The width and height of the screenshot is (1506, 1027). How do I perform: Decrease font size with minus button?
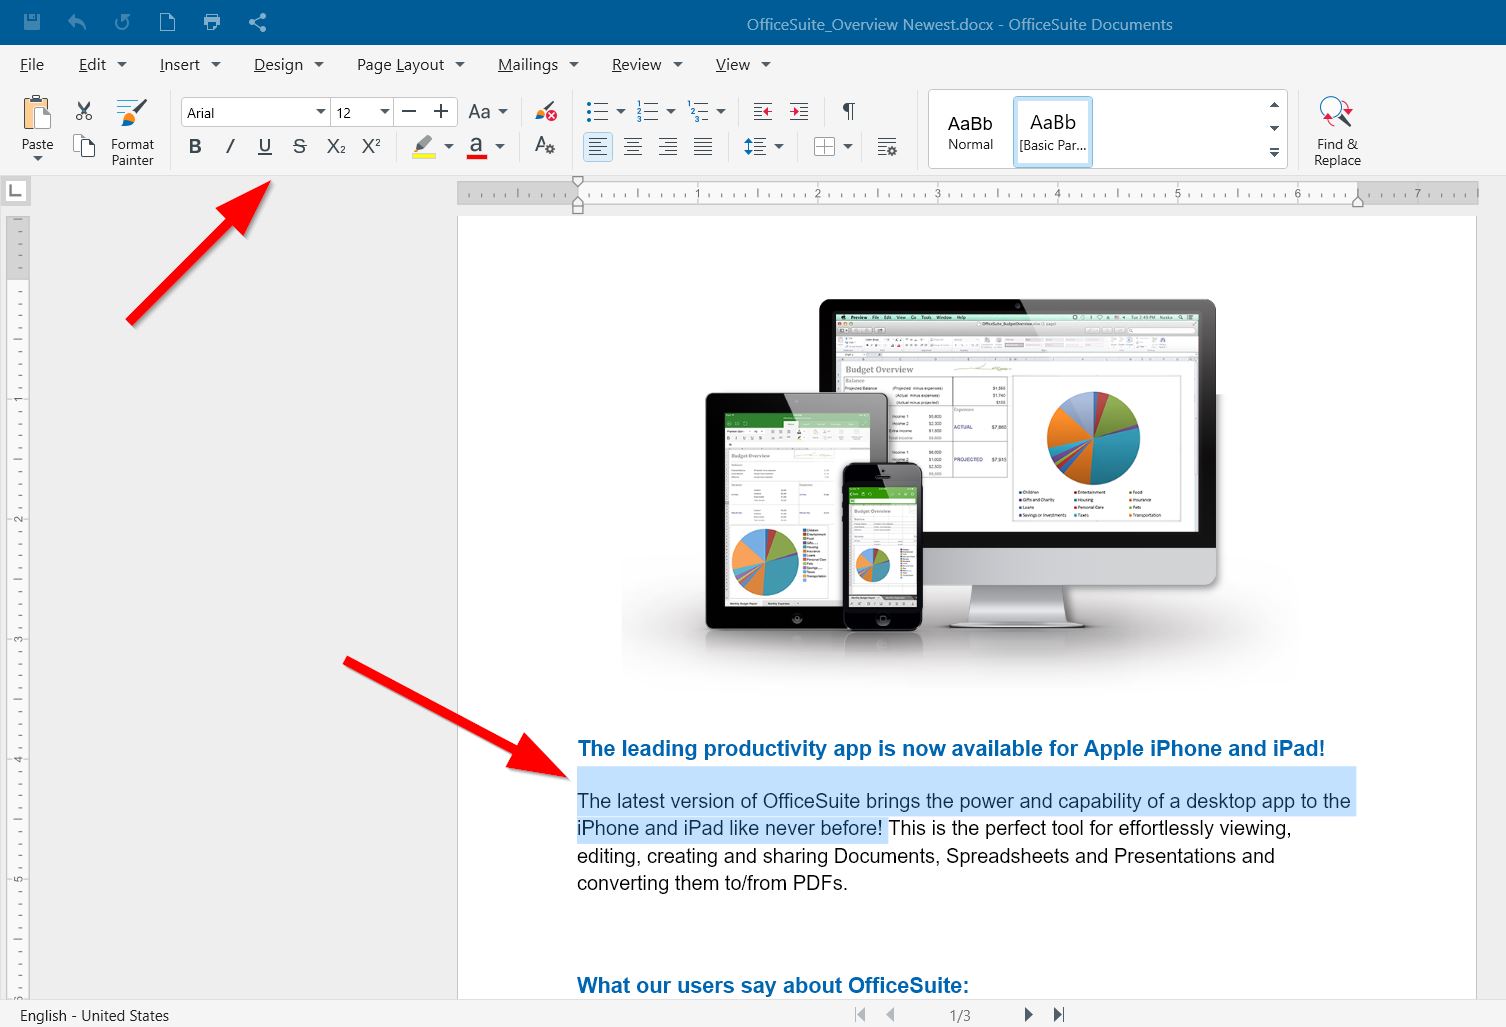[x=408, y=112]
